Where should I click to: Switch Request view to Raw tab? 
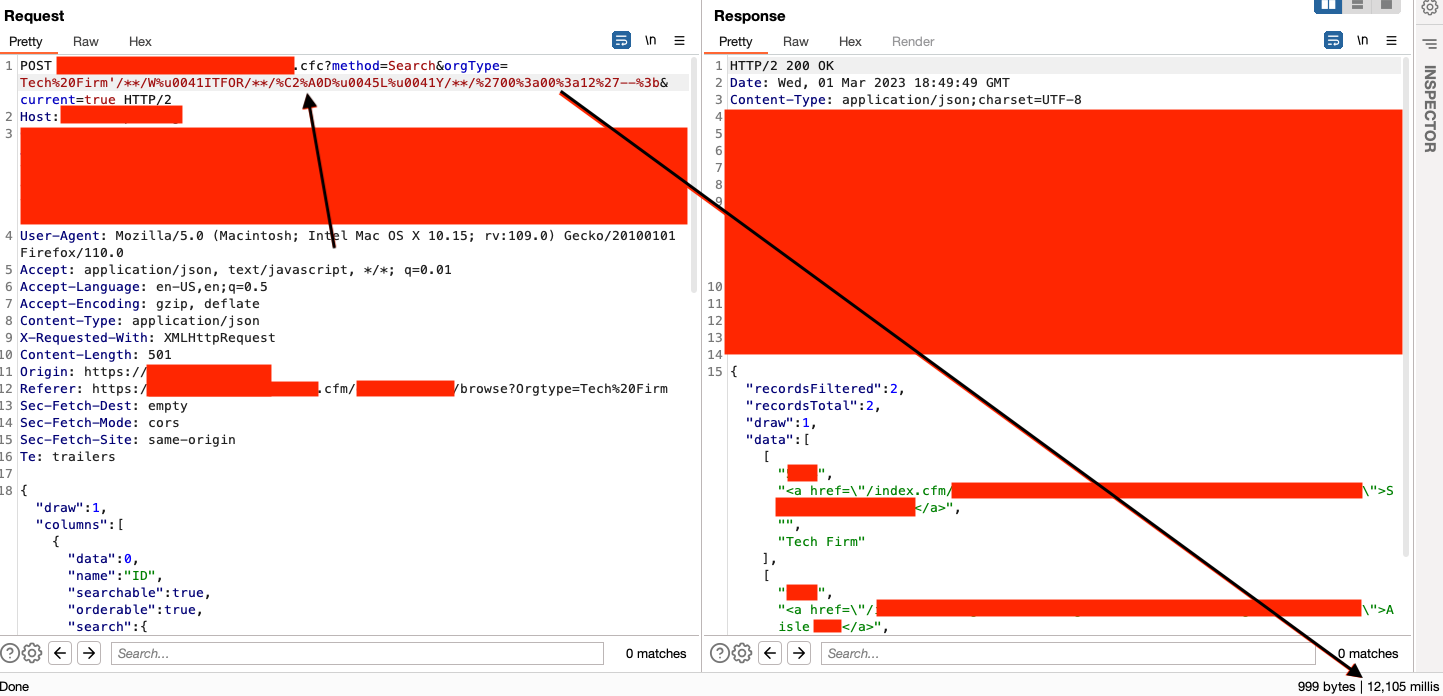pos(86,42)
